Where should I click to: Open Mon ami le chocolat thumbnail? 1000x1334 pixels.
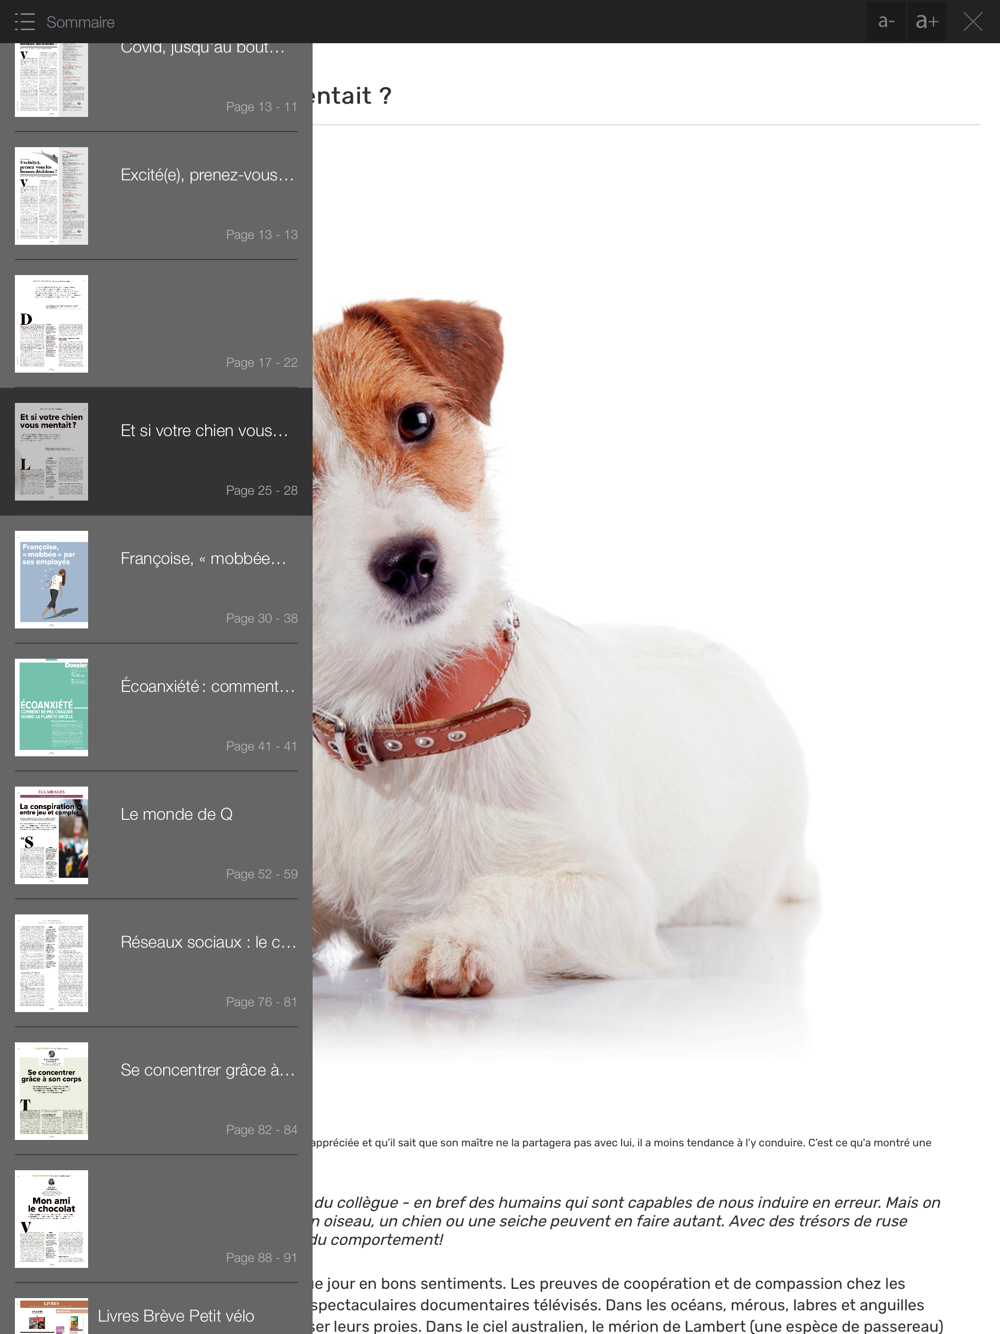tap(51, 1220)
